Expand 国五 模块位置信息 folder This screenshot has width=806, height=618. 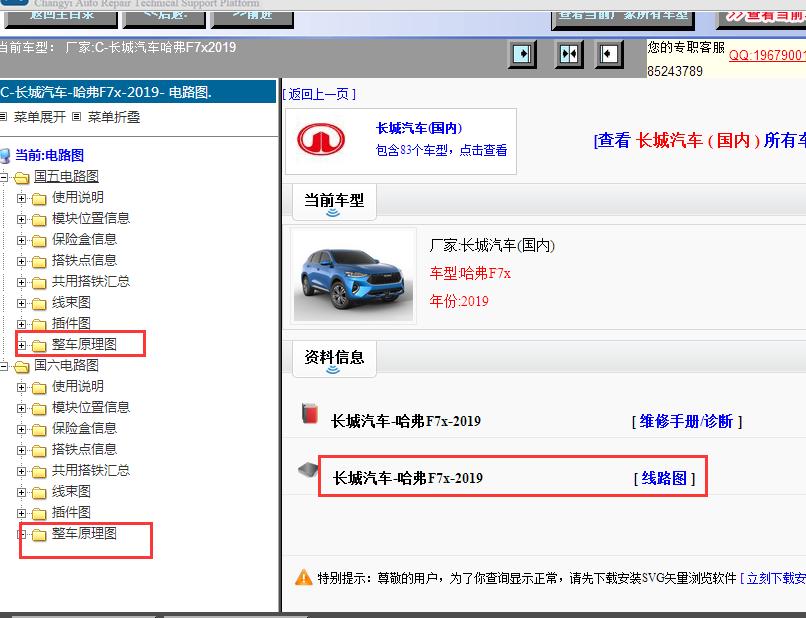click(x=22, y=219)
